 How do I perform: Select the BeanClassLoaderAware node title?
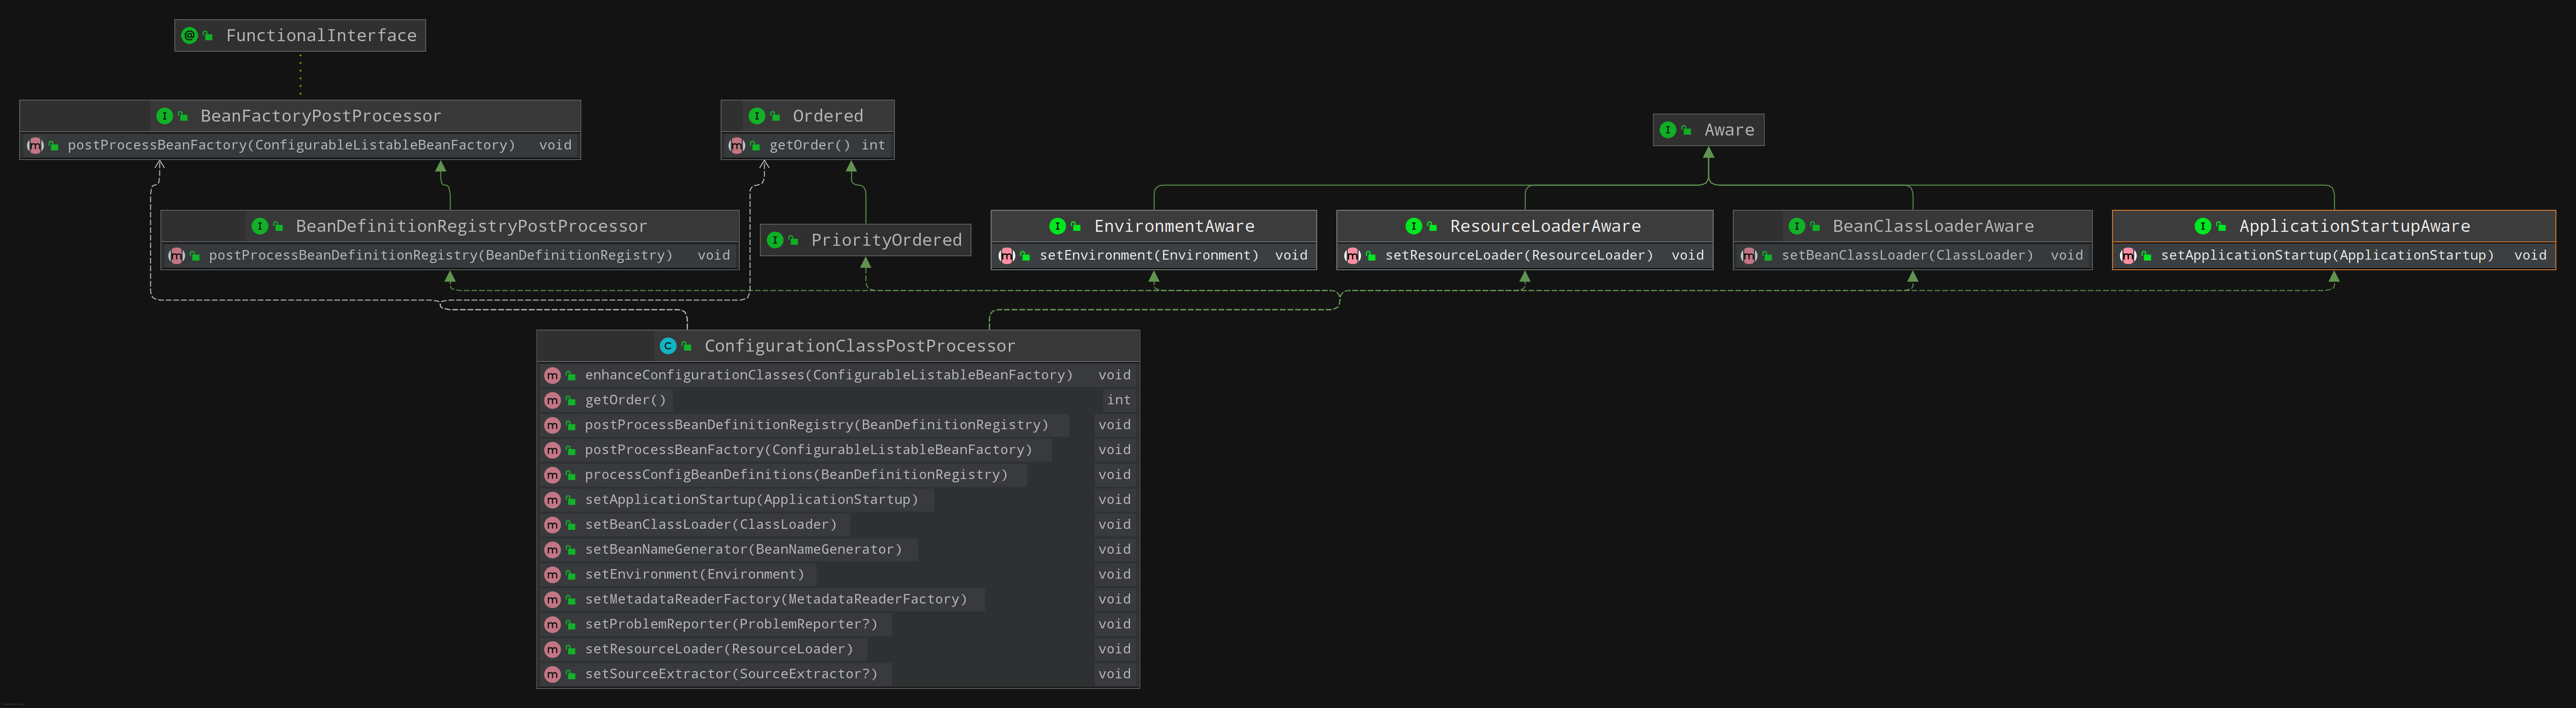click(x=1933, y=227)
